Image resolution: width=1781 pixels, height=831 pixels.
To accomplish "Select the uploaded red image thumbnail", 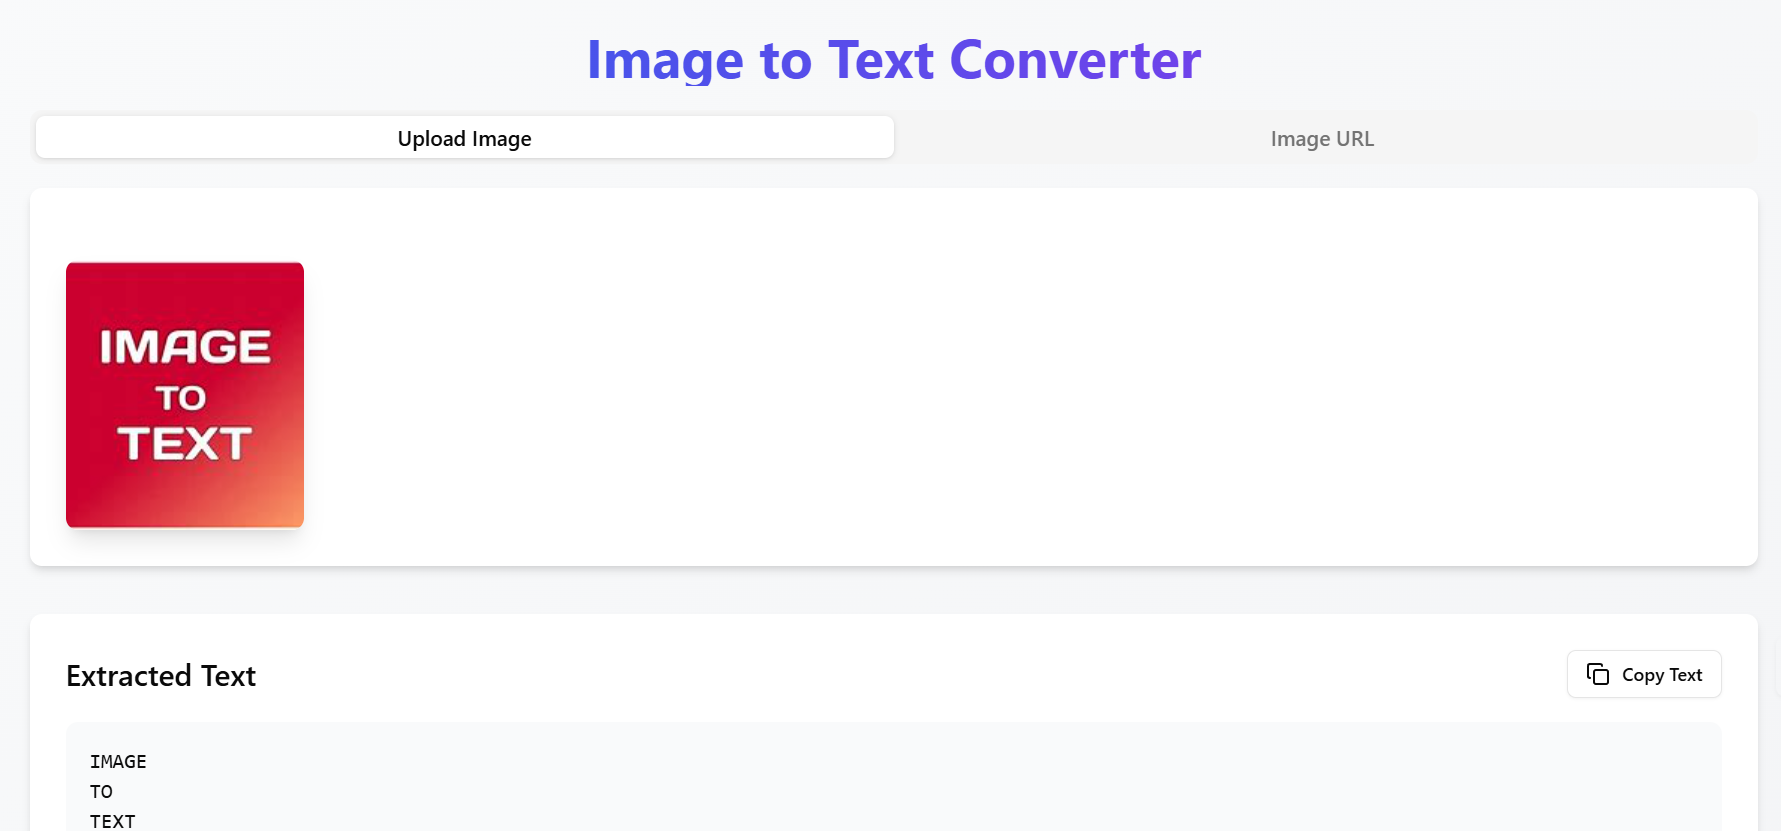I will coord(185,395).
